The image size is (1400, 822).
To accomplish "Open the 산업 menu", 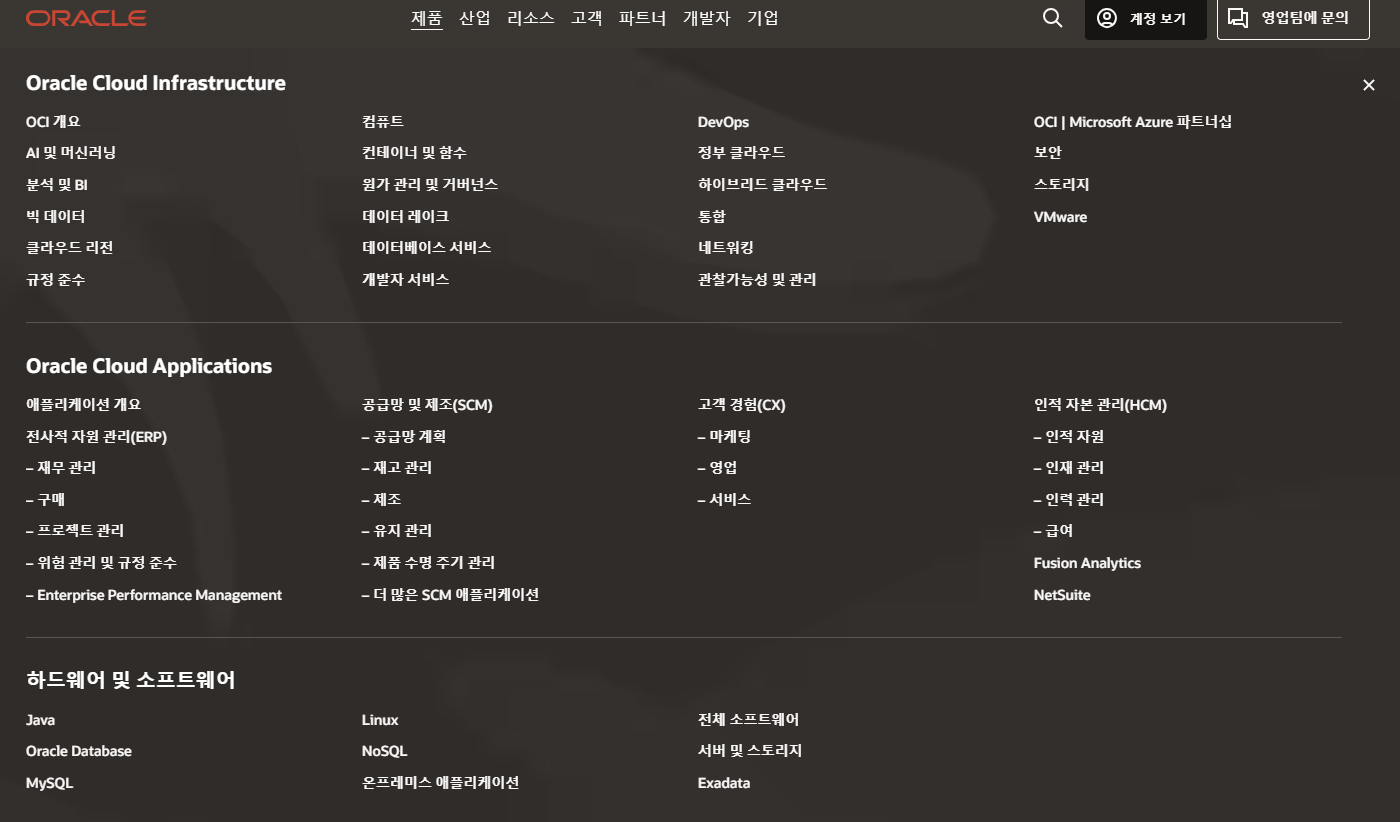I will click(x=475, y=18).
